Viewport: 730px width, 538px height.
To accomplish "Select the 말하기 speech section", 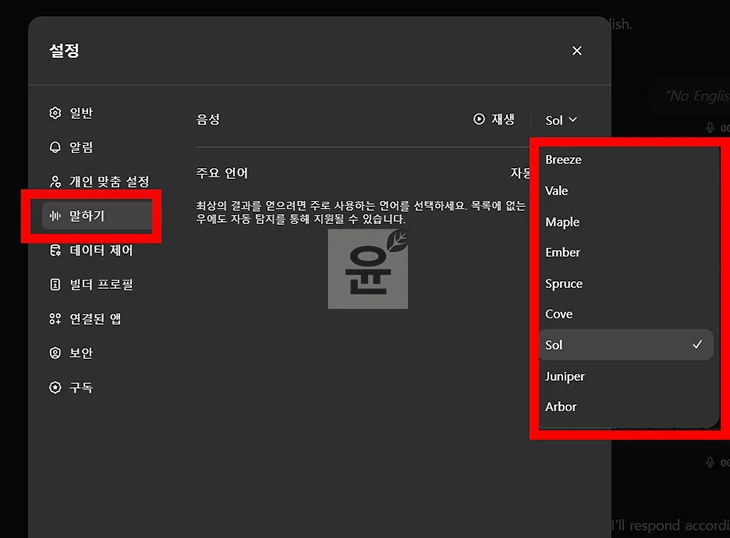I will point(96,216).
